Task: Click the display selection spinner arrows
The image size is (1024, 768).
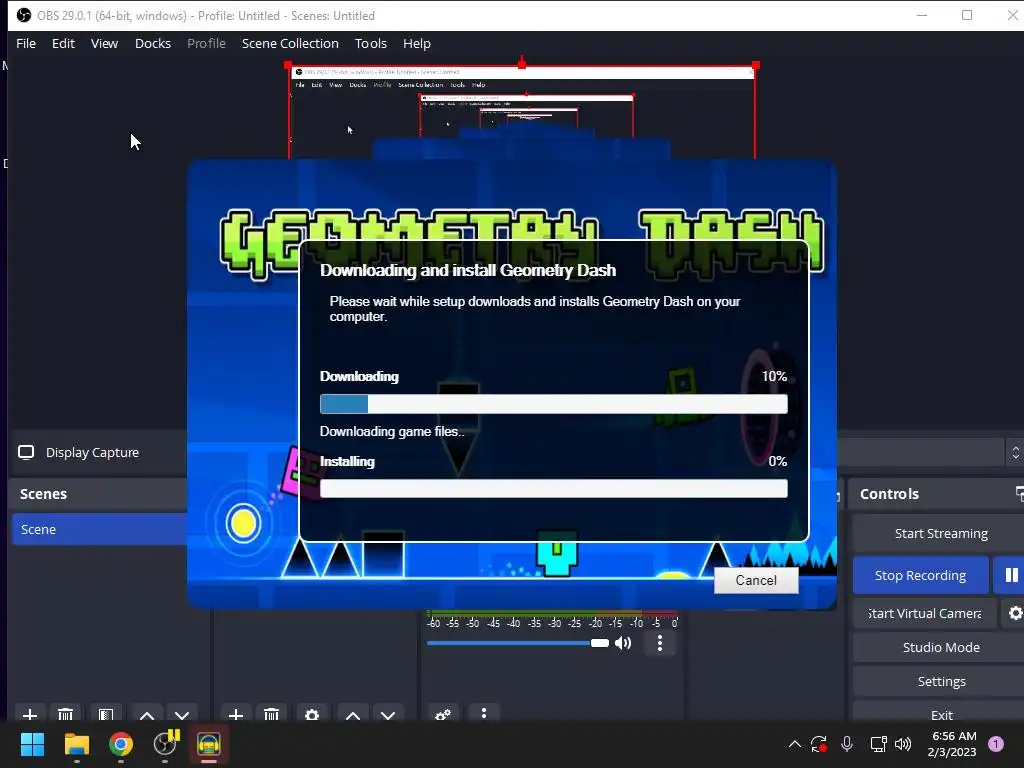Action: pos(1016,453)
